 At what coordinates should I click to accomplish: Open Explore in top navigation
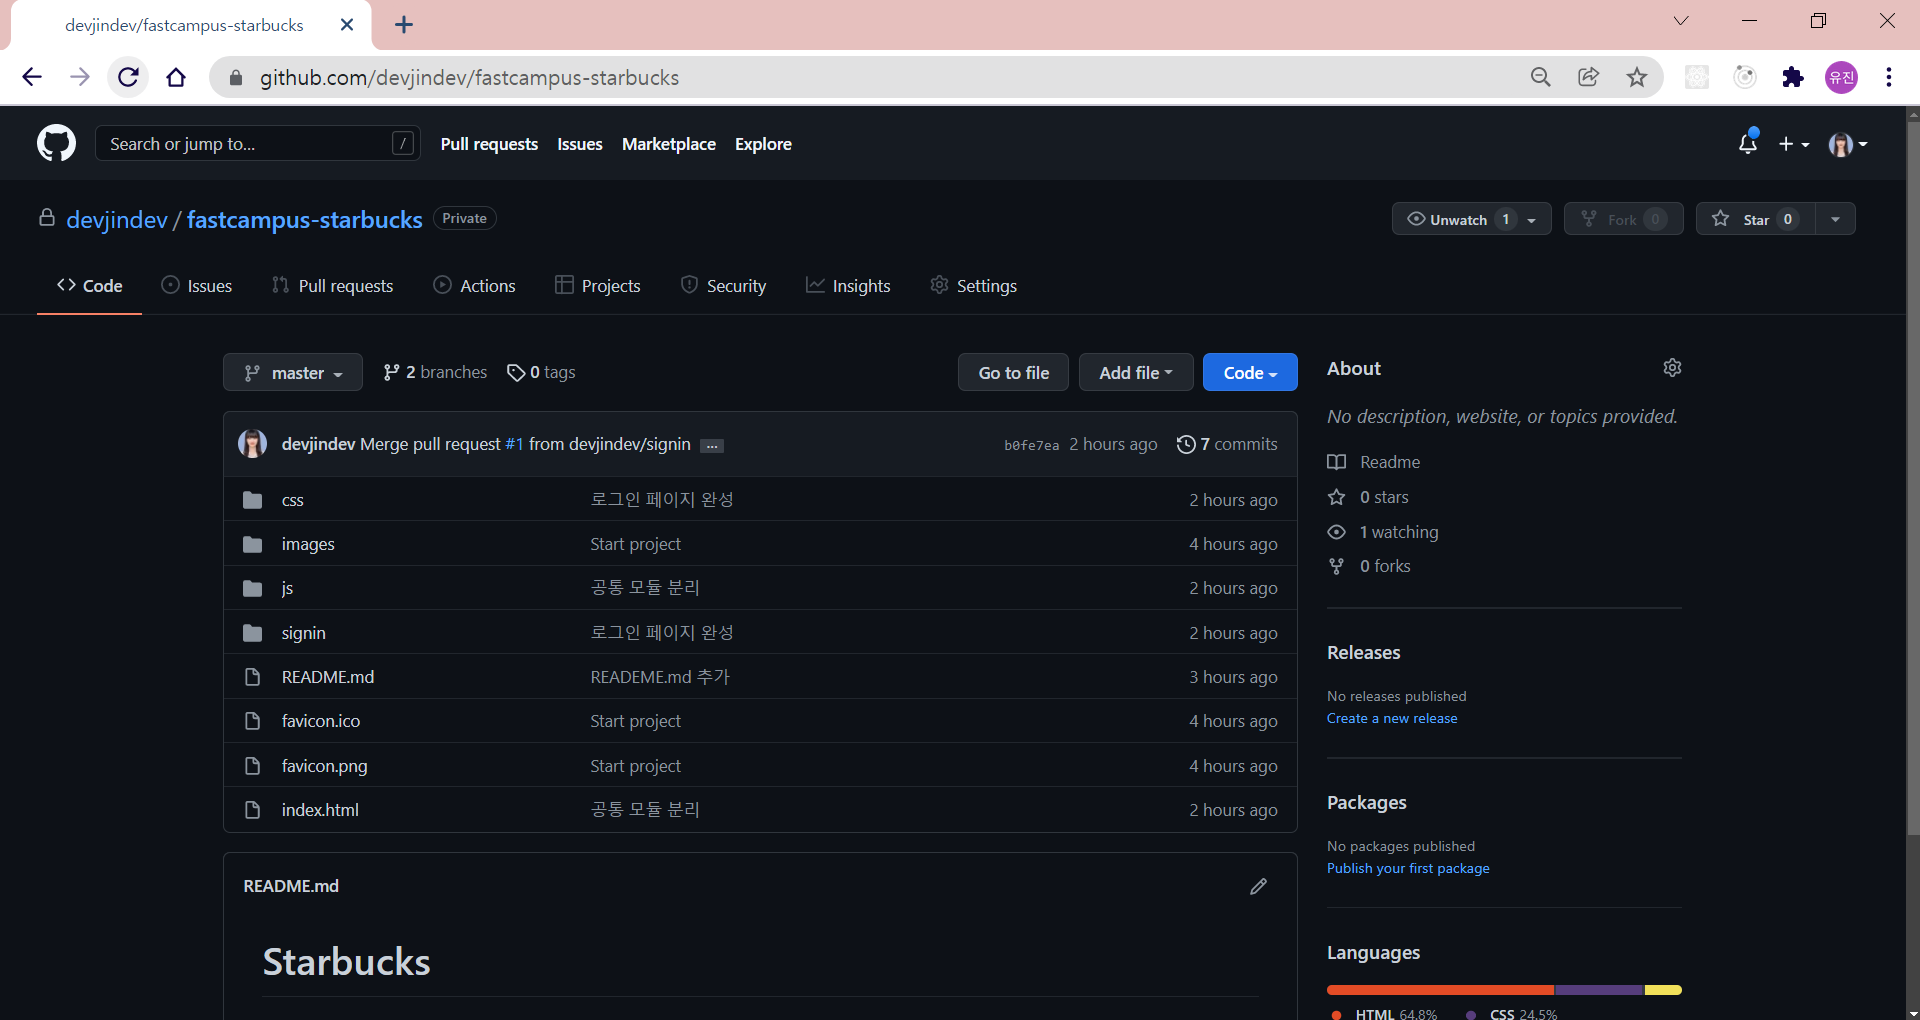pyautogui.click(x=763, y=144)
